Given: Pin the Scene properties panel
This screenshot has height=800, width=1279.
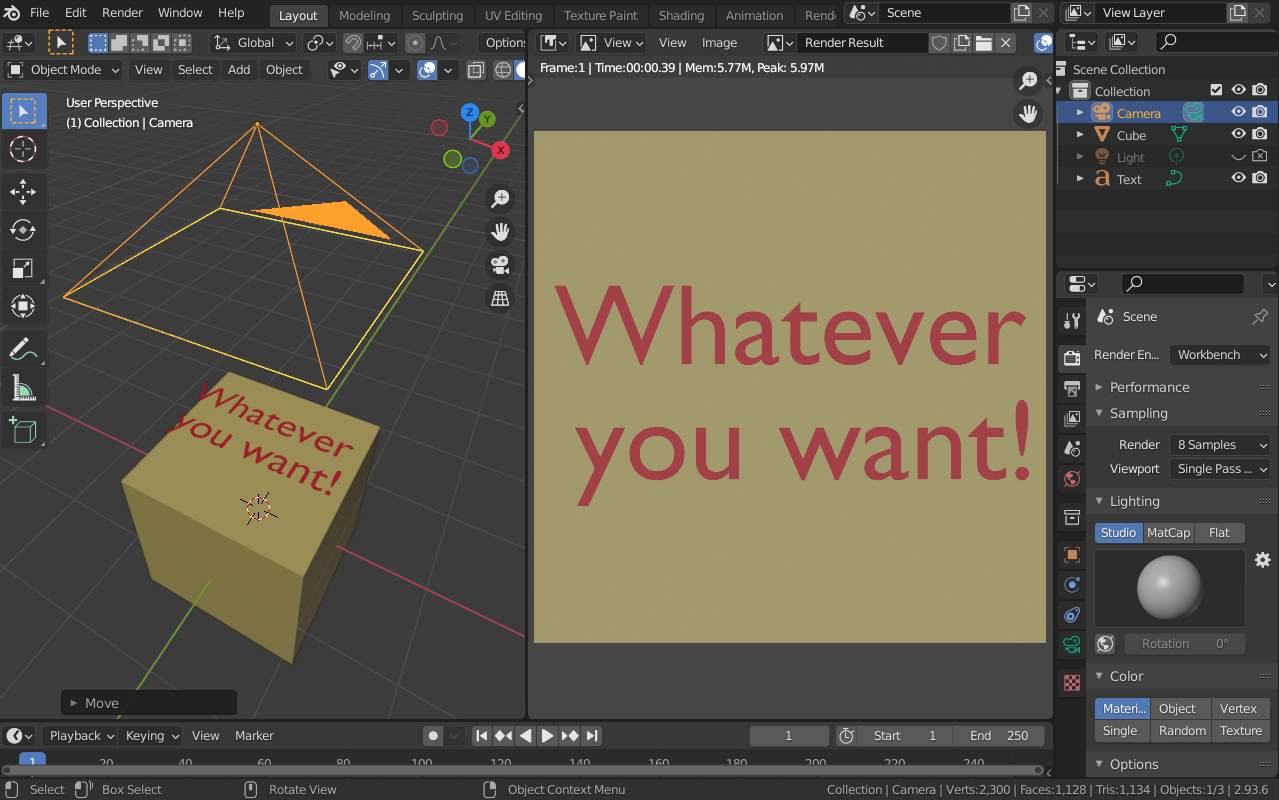Looking at the screenshot, I should tap(1260, 316).
